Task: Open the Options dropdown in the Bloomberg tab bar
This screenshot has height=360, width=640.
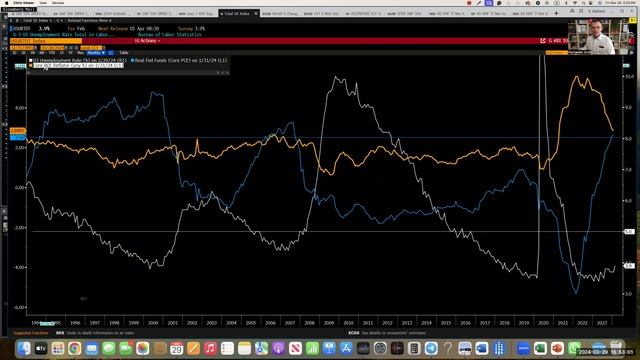Action: click(596, 11)
